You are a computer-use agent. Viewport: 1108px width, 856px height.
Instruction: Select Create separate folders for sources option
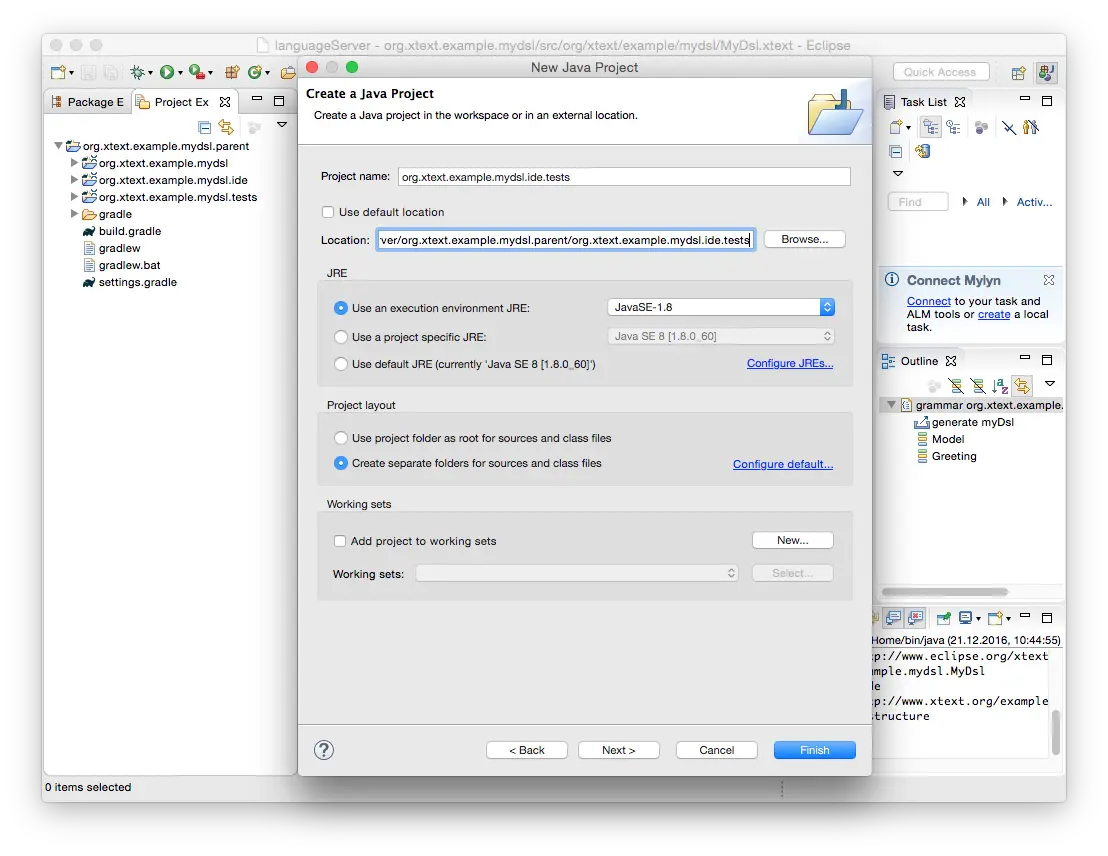pos(341,463)
